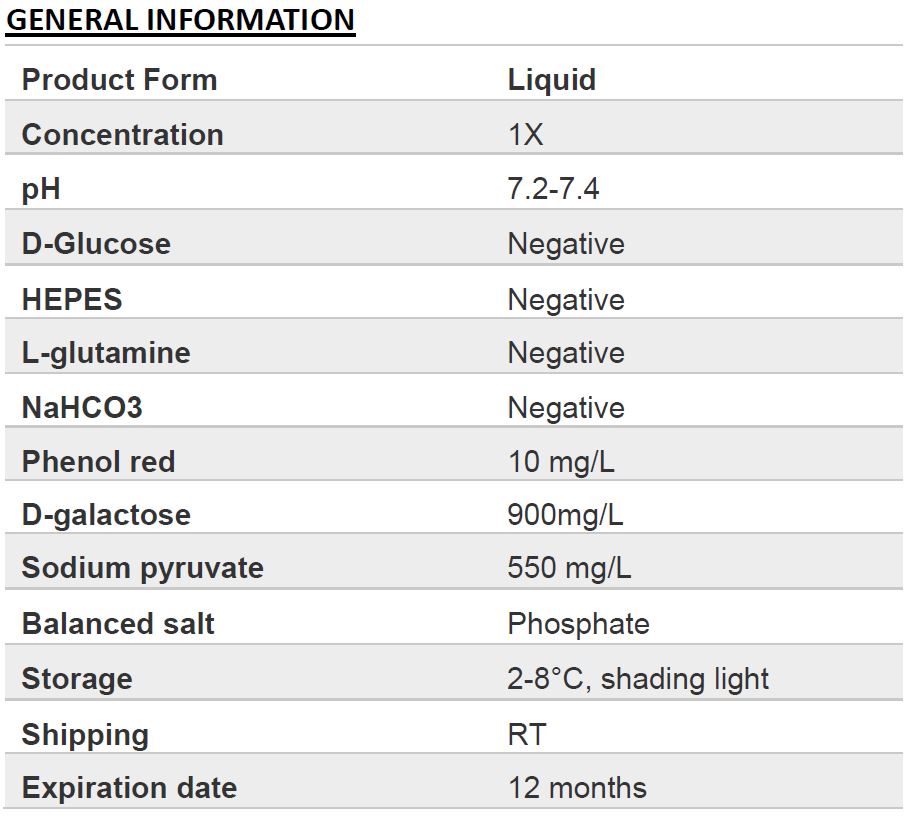Select the Product Form label
The image size is (912, 823).
pyautogui.click(x=119, y=80)
